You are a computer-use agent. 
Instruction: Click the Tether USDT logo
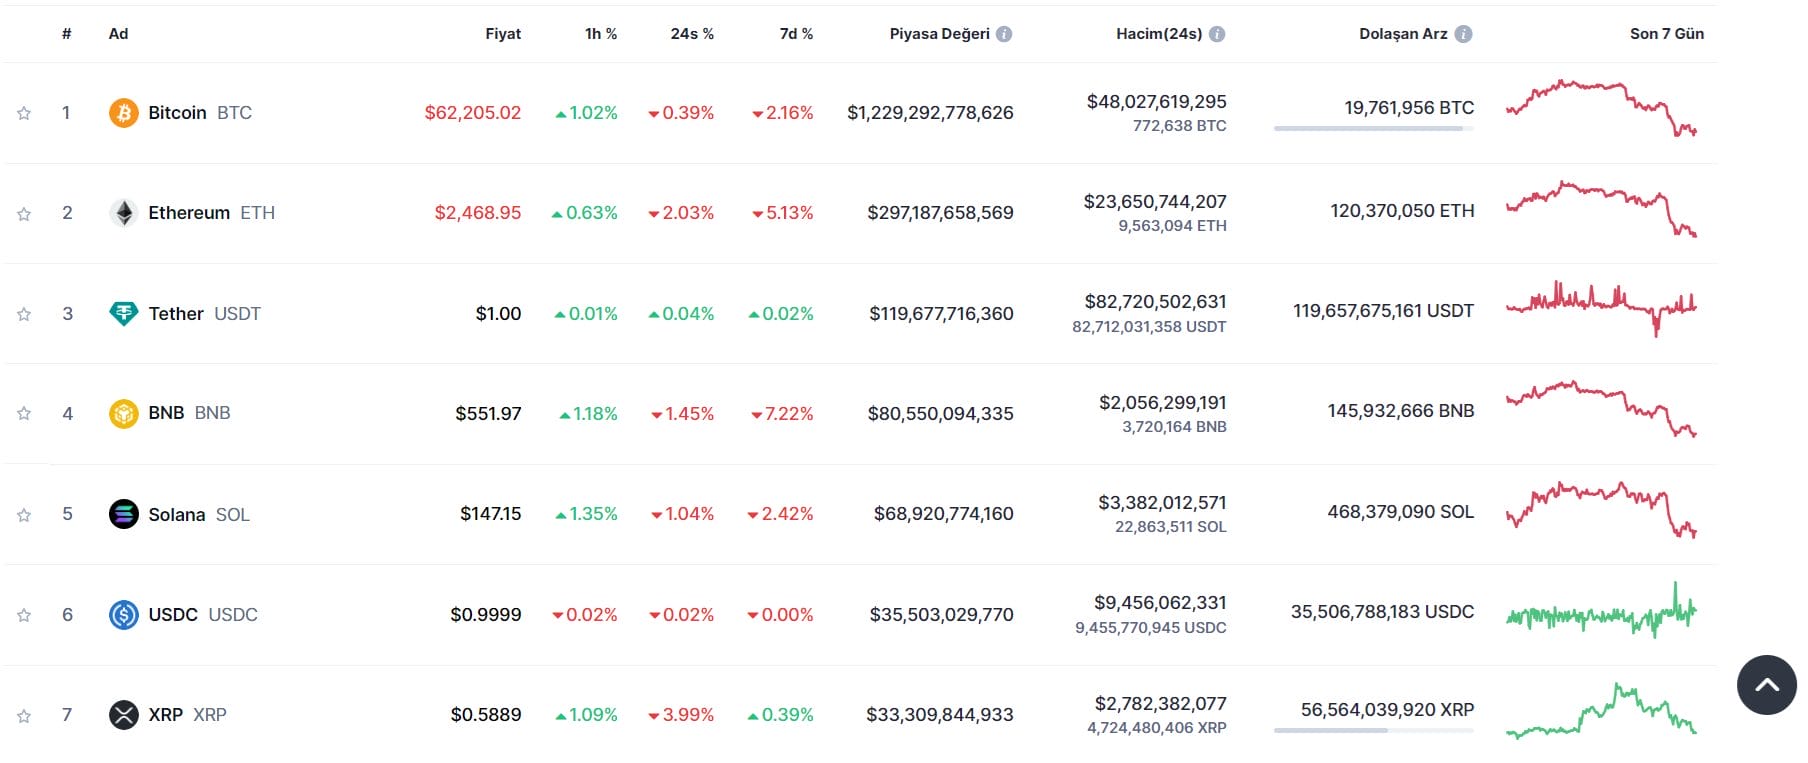point(123,313)
